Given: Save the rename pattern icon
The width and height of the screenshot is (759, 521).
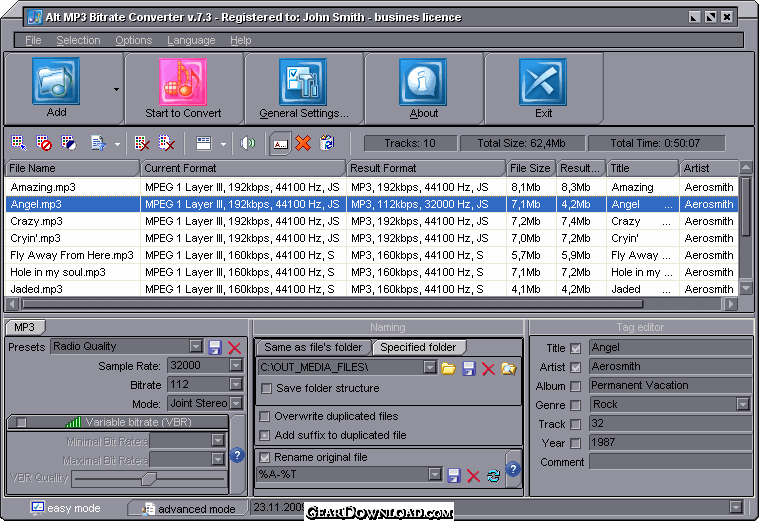Looking at the screenshot, I should pos(454,475).
